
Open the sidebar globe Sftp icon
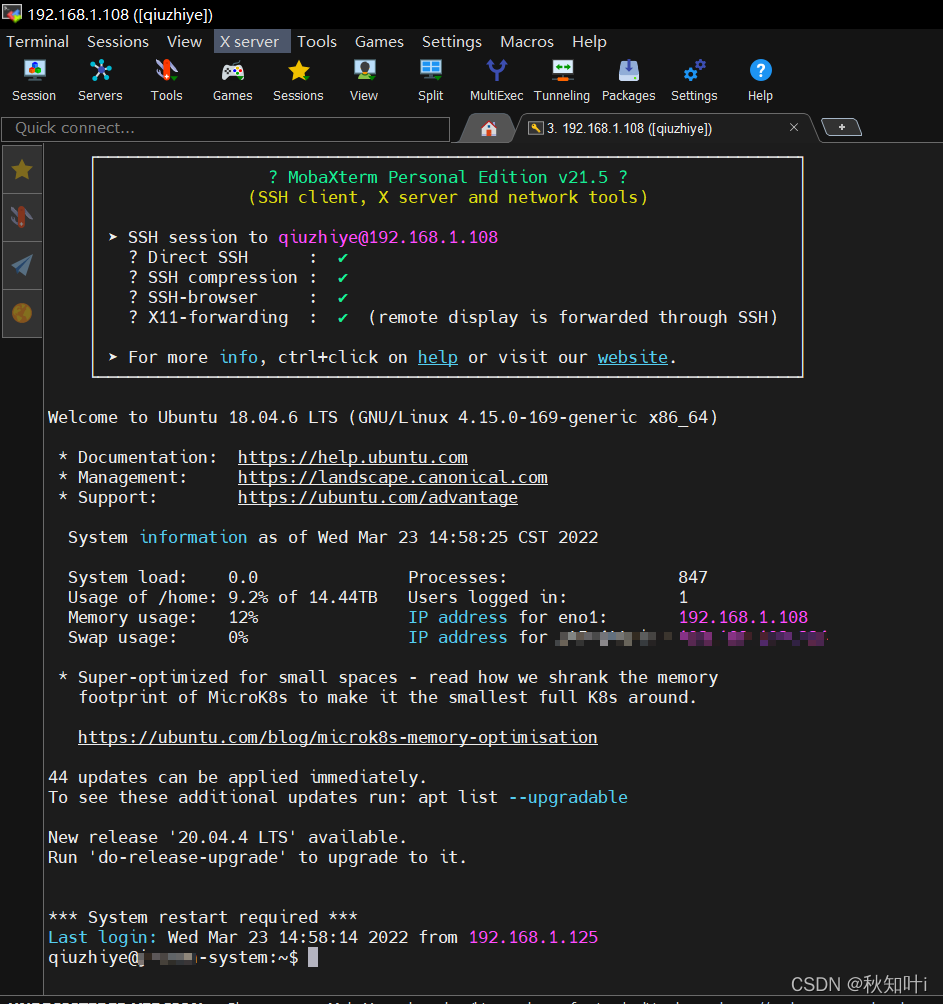point(22,314)
